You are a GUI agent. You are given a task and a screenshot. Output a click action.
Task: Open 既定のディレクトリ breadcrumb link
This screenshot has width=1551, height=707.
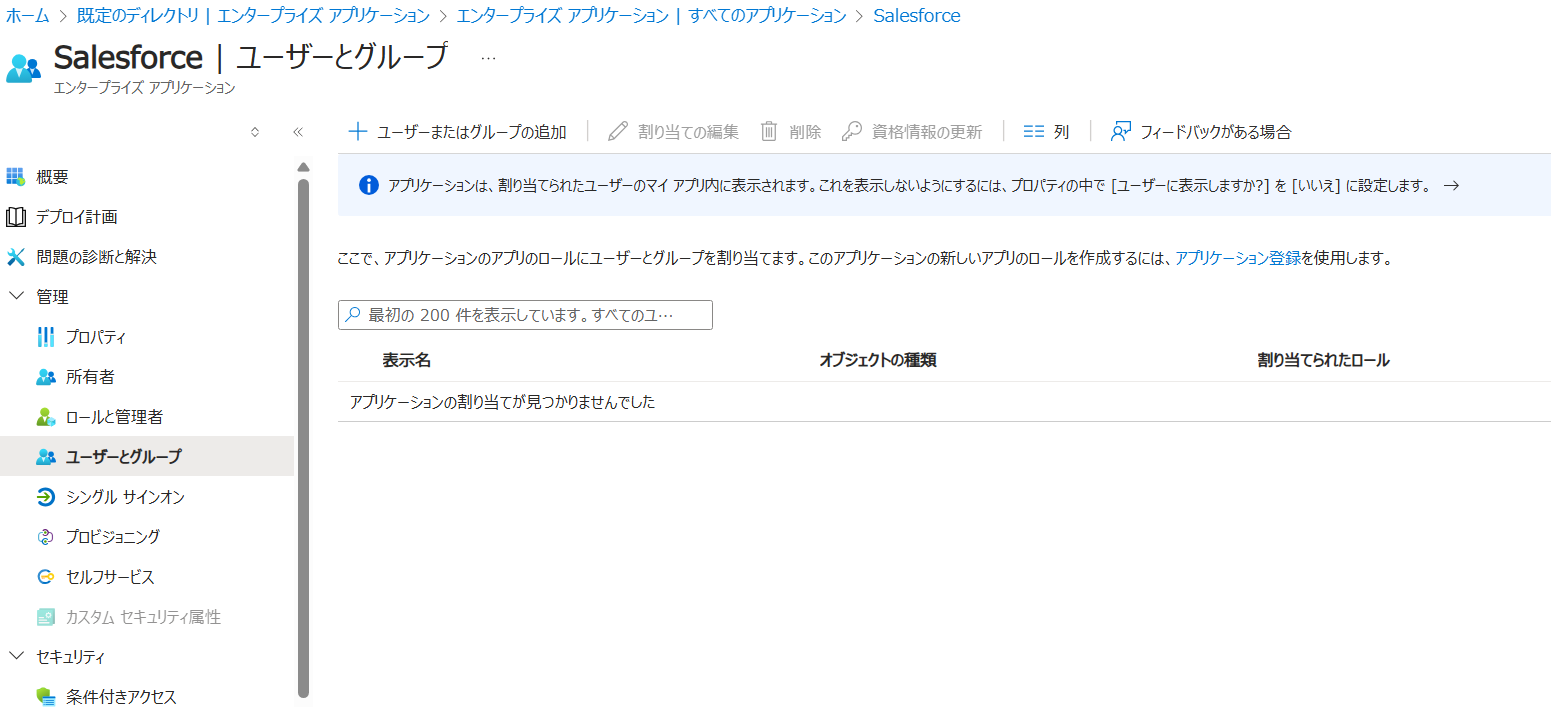[253, 15]
